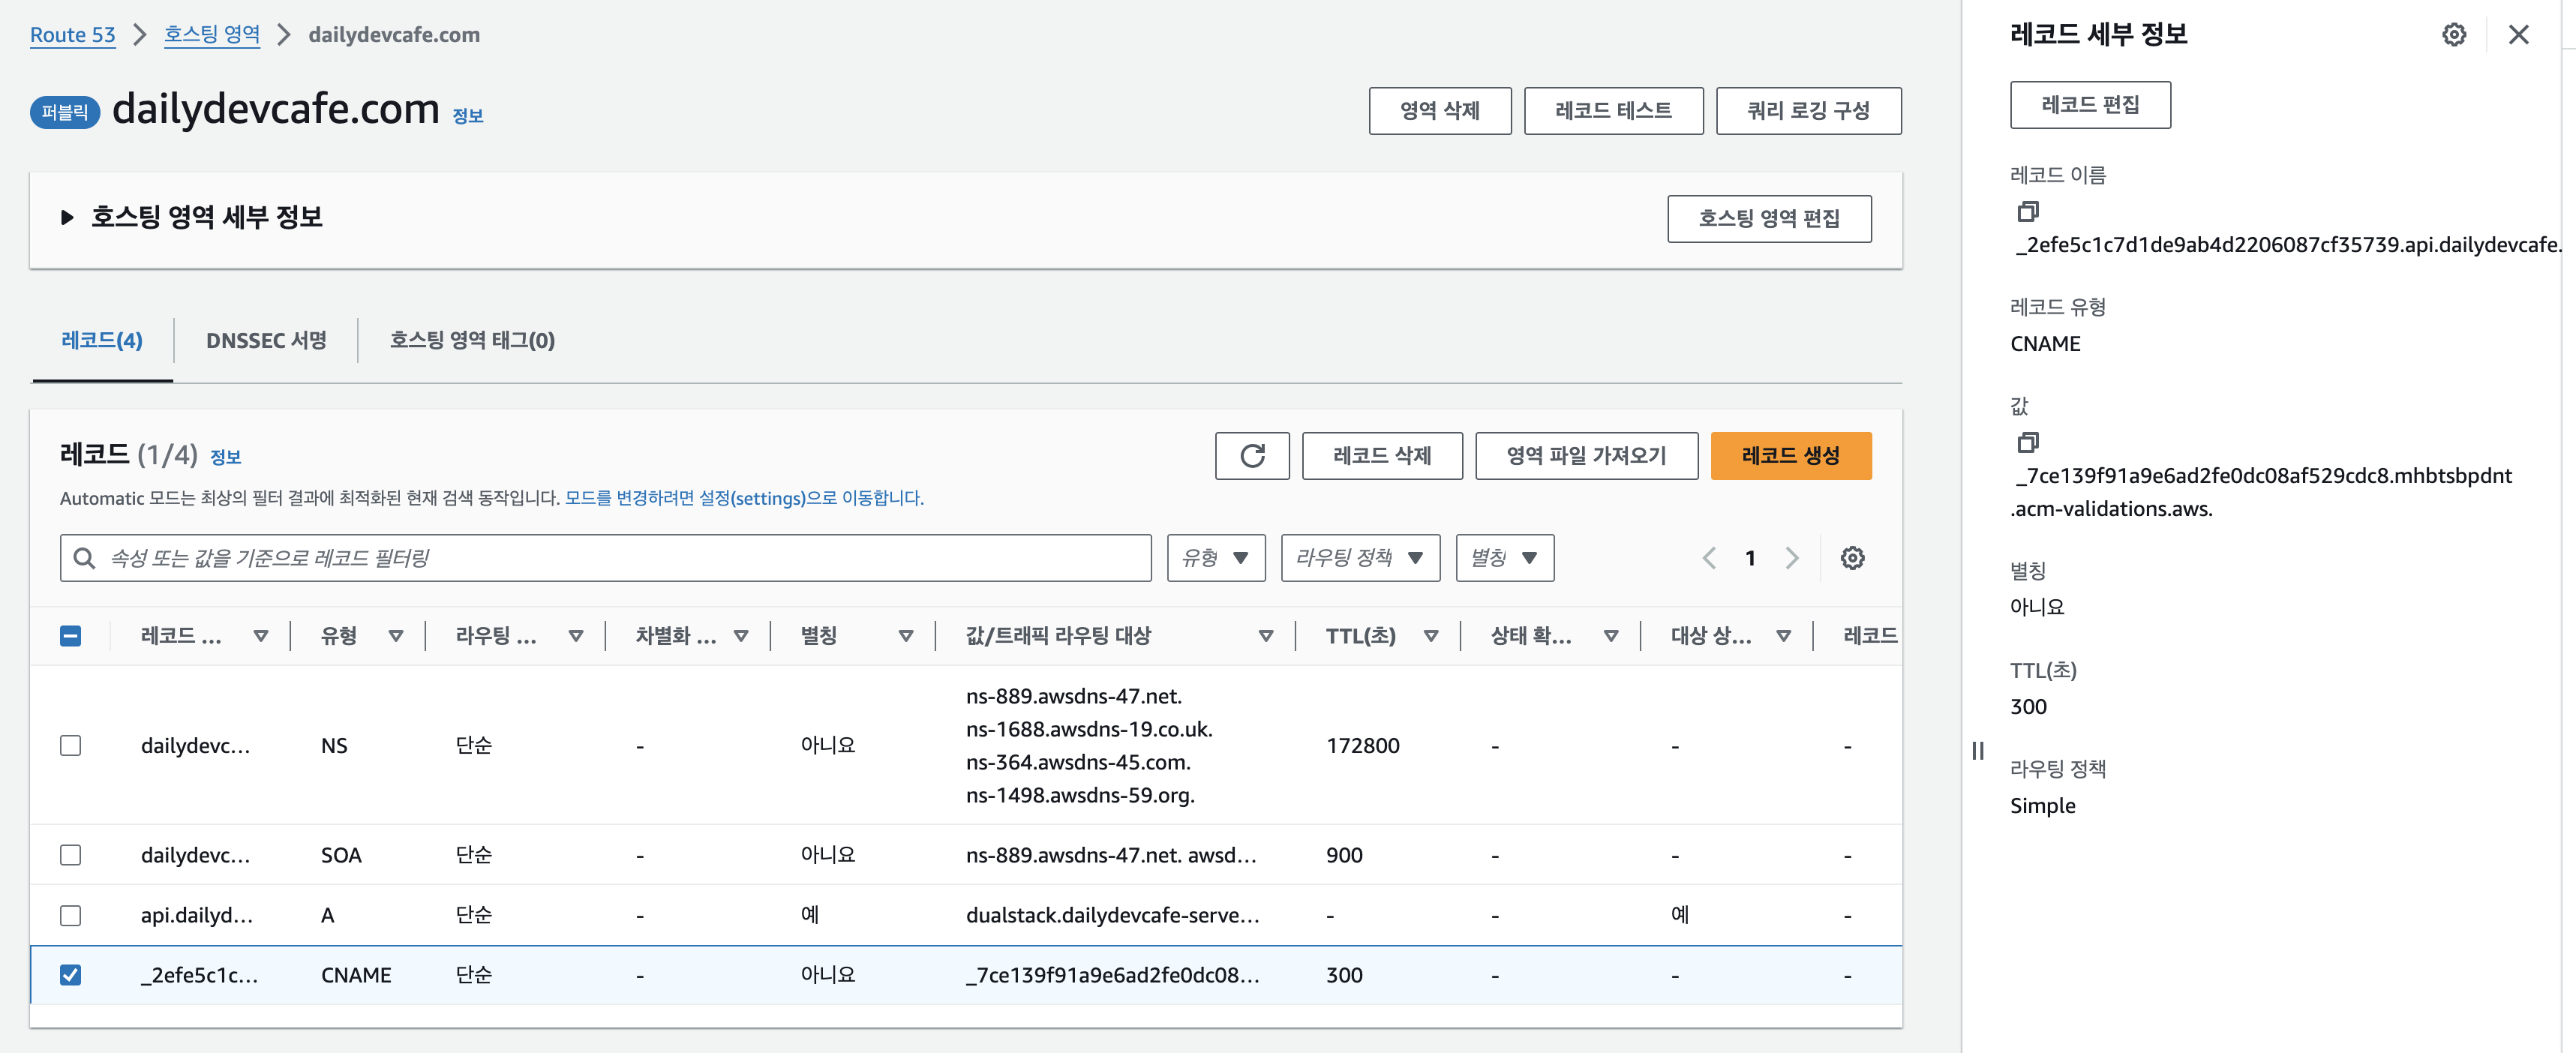This screenshot has height=1053, width=2576.
Task: Sort by record name column arrow
Action: 261,636
